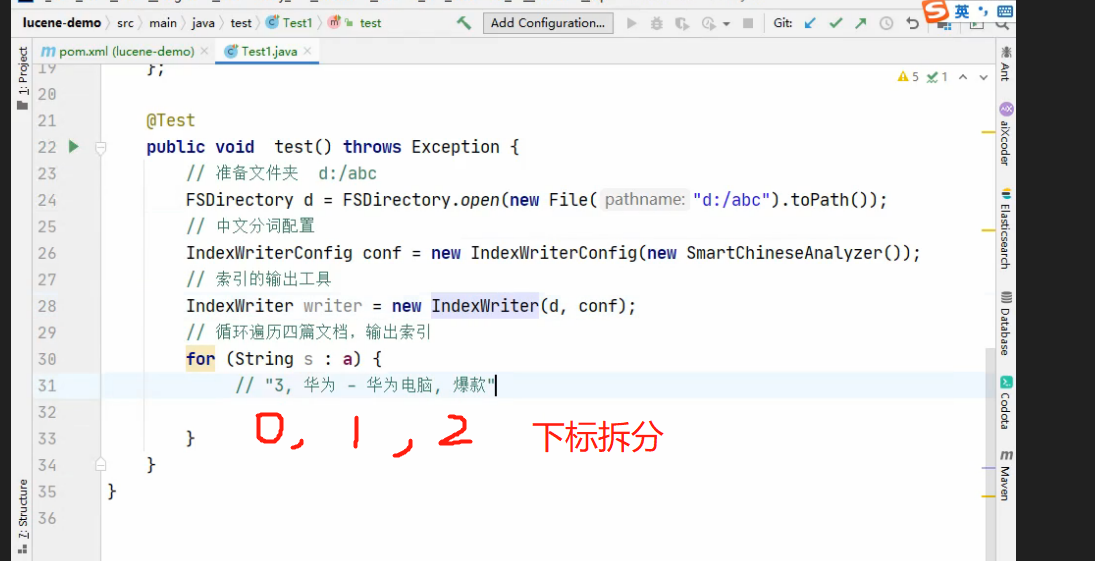Click line number 32 in gutter
Image resolution: width=1095 pixels, height=561 pixels.
[x=47, y=412]
